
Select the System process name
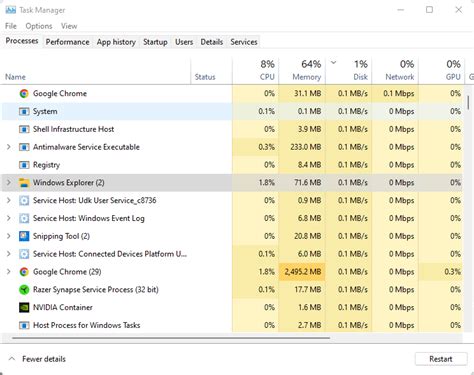click(x=45, y=111)
